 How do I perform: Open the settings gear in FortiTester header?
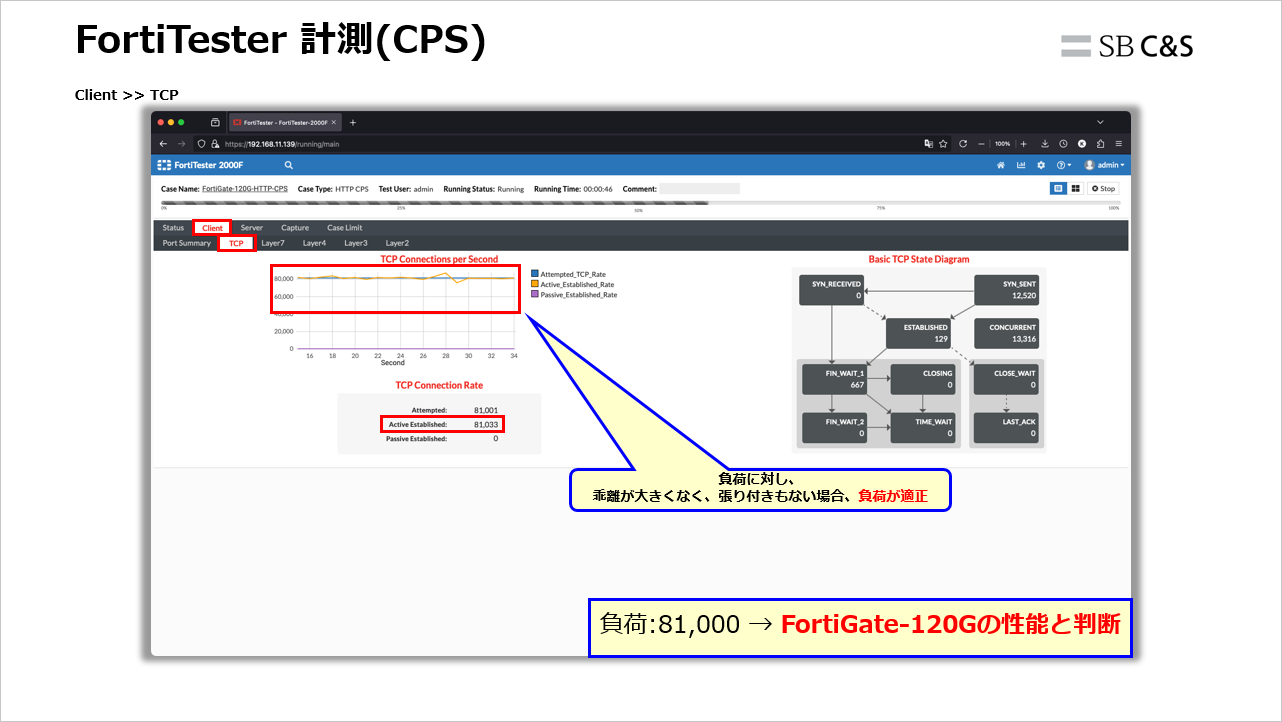1041,165
